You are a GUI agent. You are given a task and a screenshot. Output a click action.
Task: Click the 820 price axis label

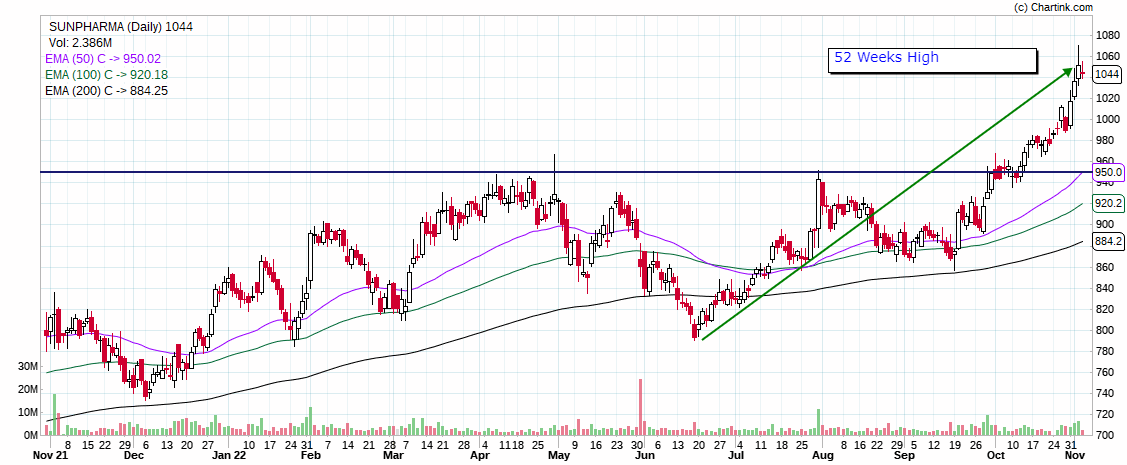coord(1104,309)
